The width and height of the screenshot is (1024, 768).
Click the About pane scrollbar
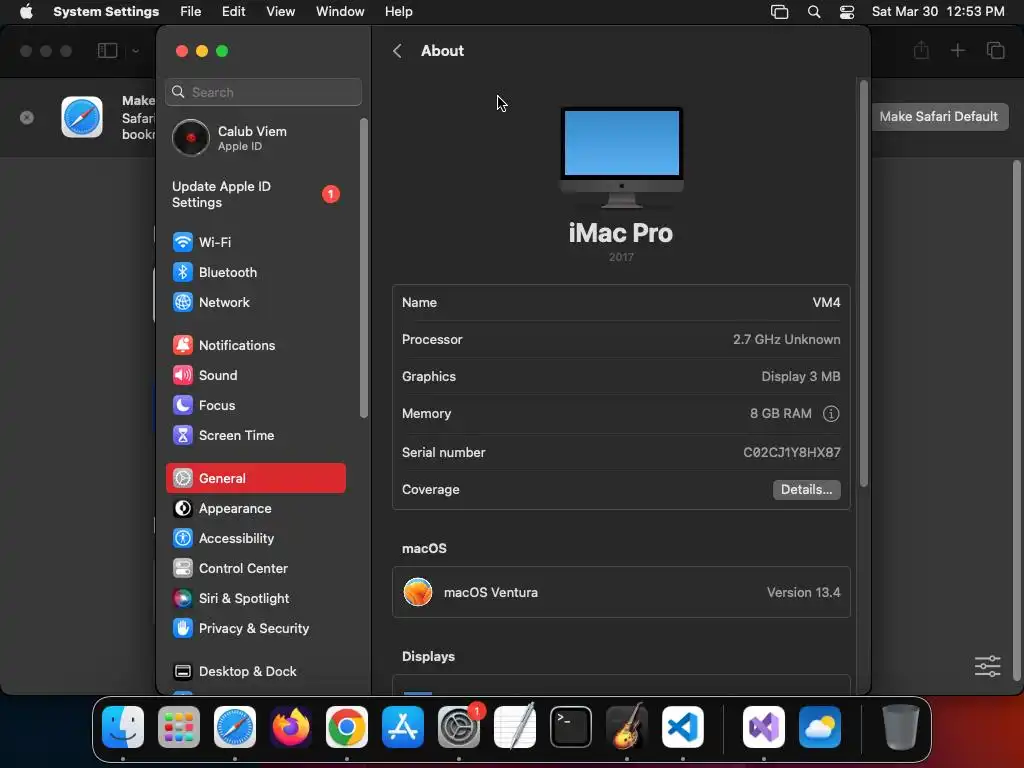[863, 283]
